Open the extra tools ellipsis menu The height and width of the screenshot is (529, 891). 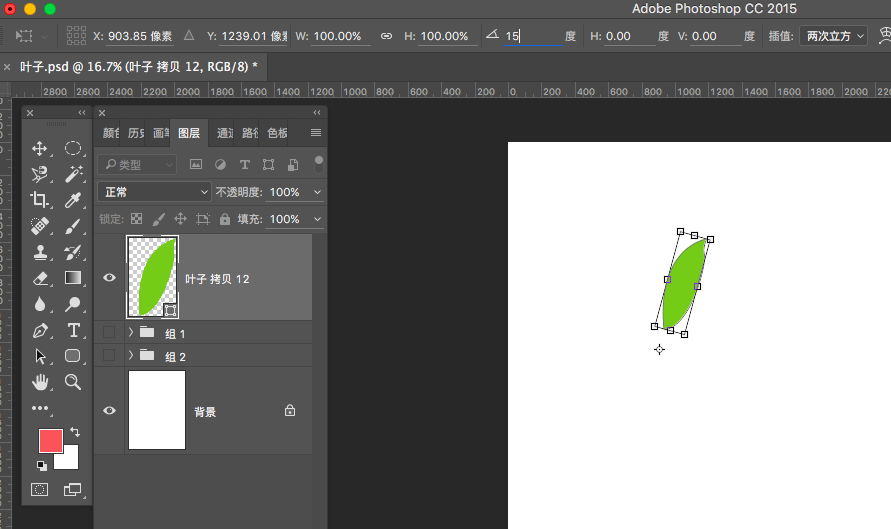point(40,408)
